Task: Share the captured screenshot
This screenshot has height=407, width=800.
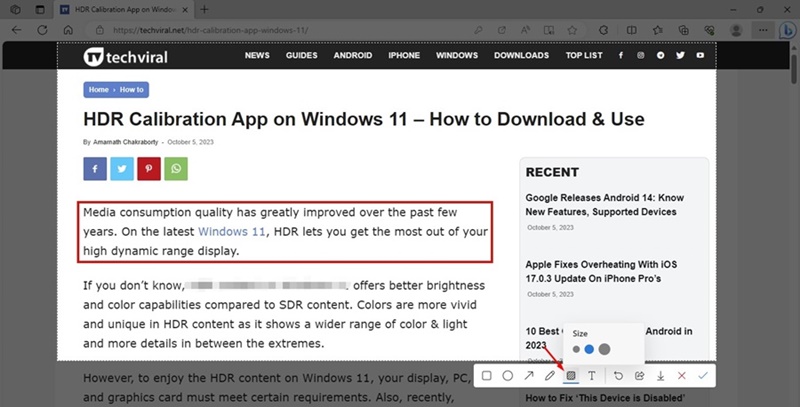Action: 639,376
